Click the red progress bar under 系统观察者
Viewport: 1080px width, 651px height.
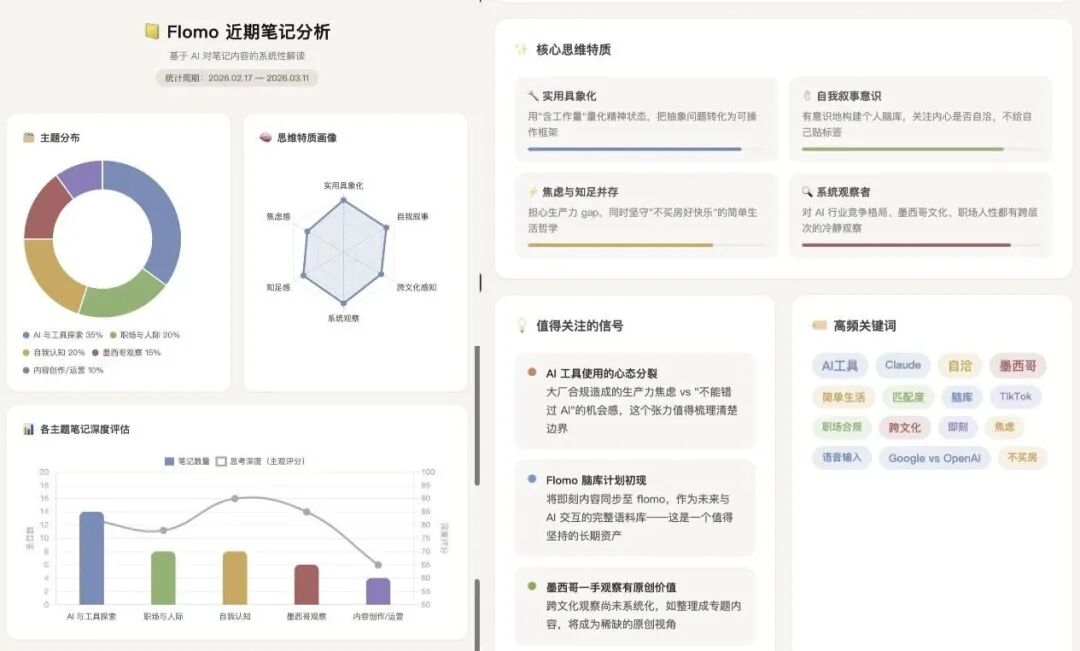coord(906,245)
